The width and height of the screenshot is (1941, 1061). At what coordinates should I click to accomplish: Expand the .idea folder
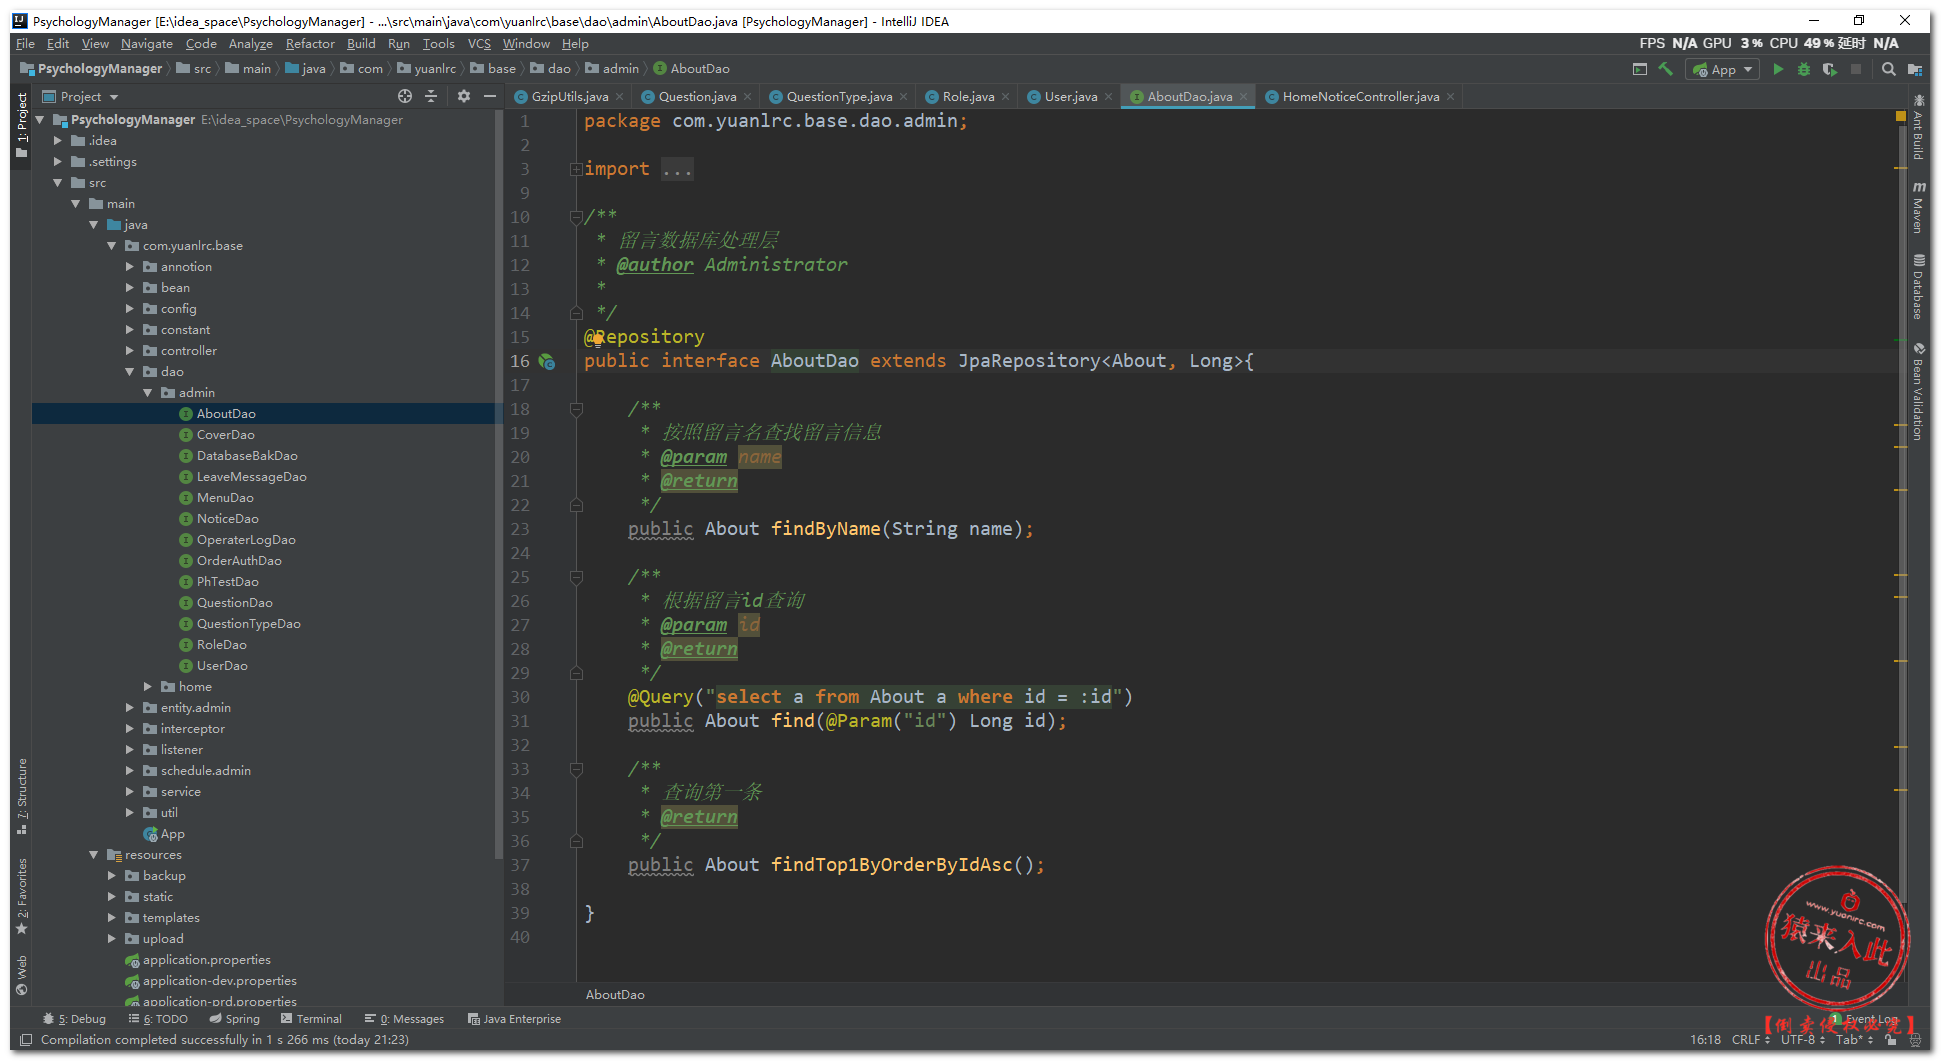58,141
